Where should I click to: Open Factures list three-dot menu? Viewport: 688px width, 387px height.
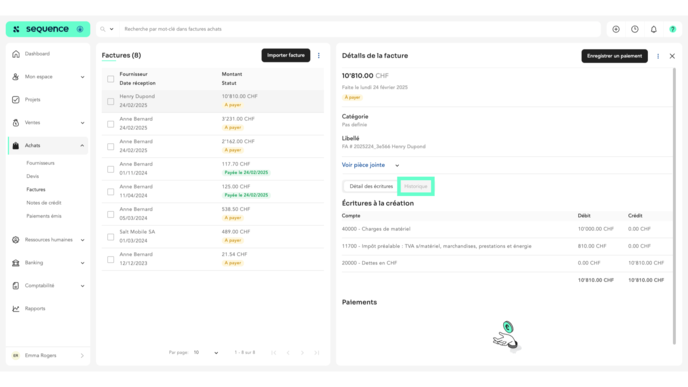[319, 55]
